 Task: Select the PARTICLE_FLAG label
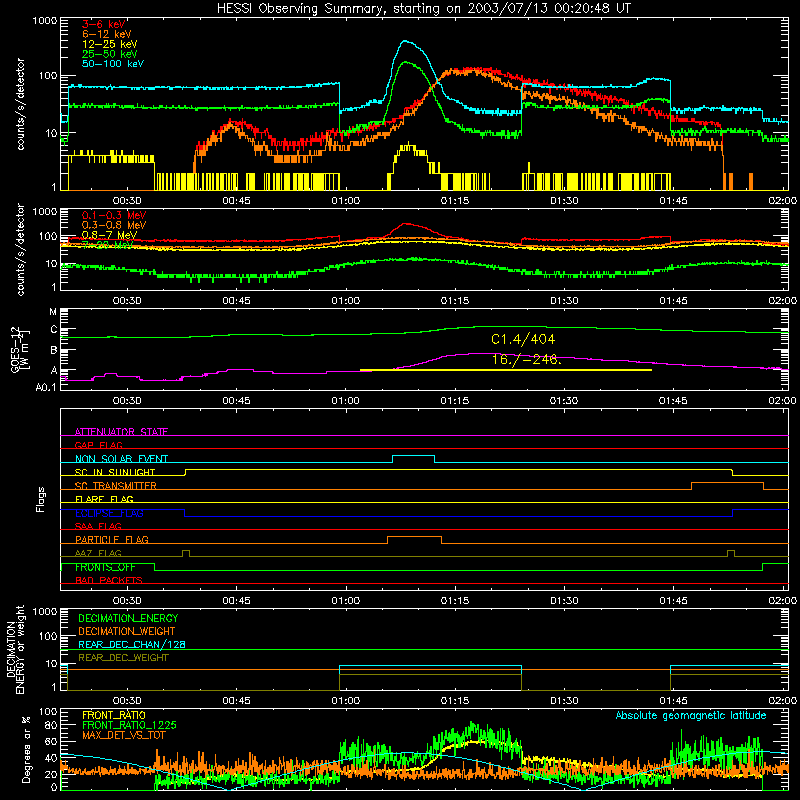[x=112, y=539]
